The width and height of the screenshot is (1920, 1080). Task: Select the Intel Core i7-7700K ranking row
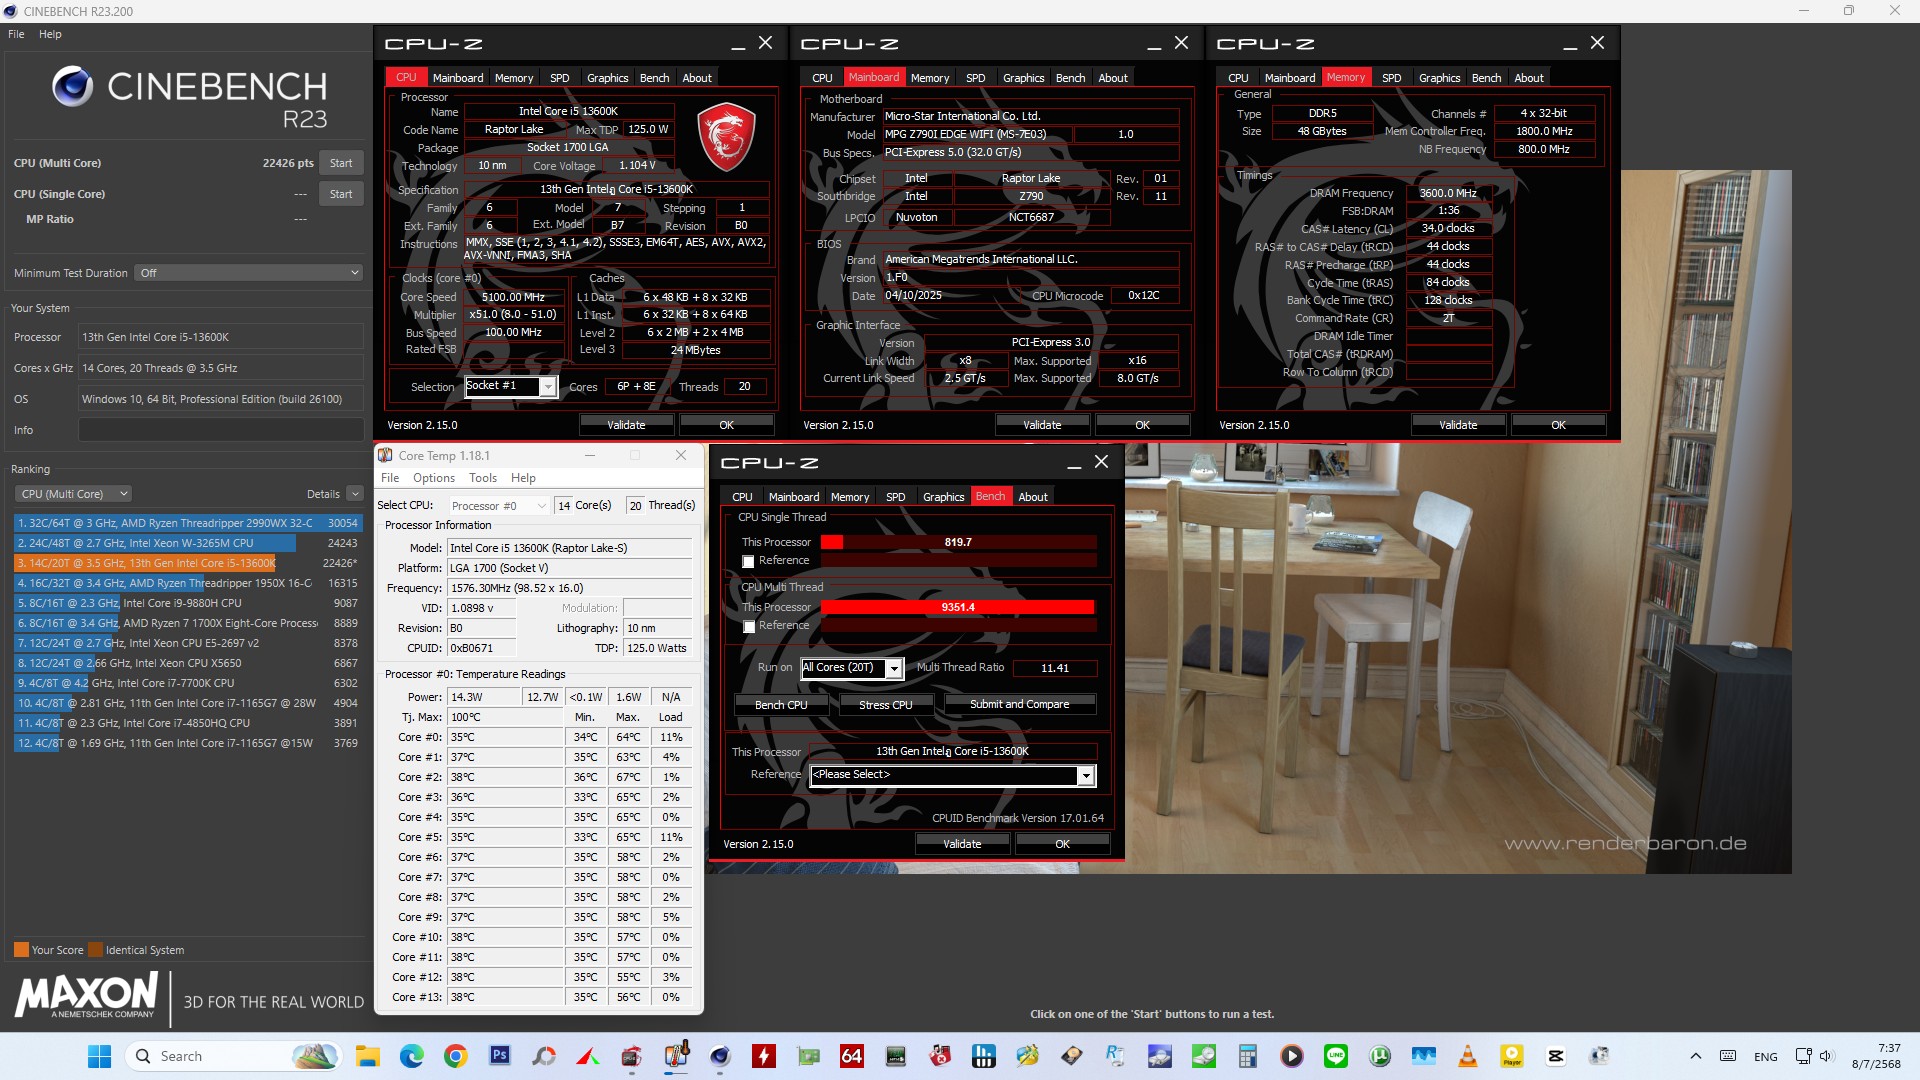(x=187, y=683)
